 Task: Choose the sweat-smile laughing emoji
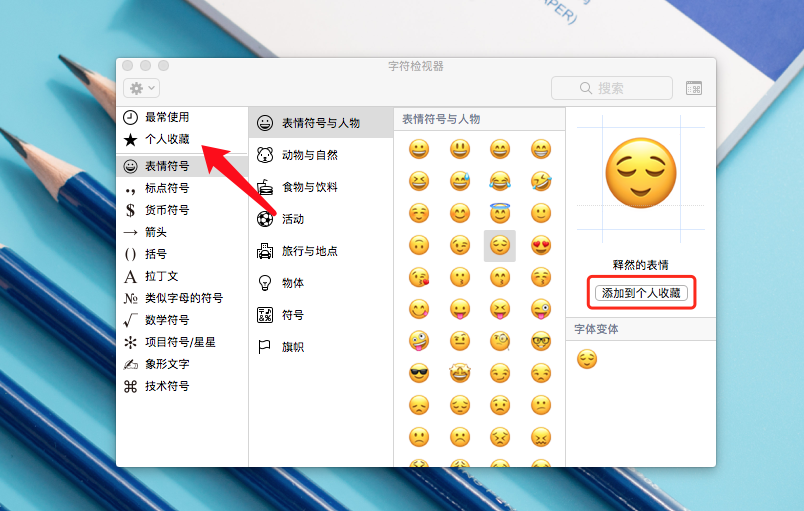tap(460, 181)
